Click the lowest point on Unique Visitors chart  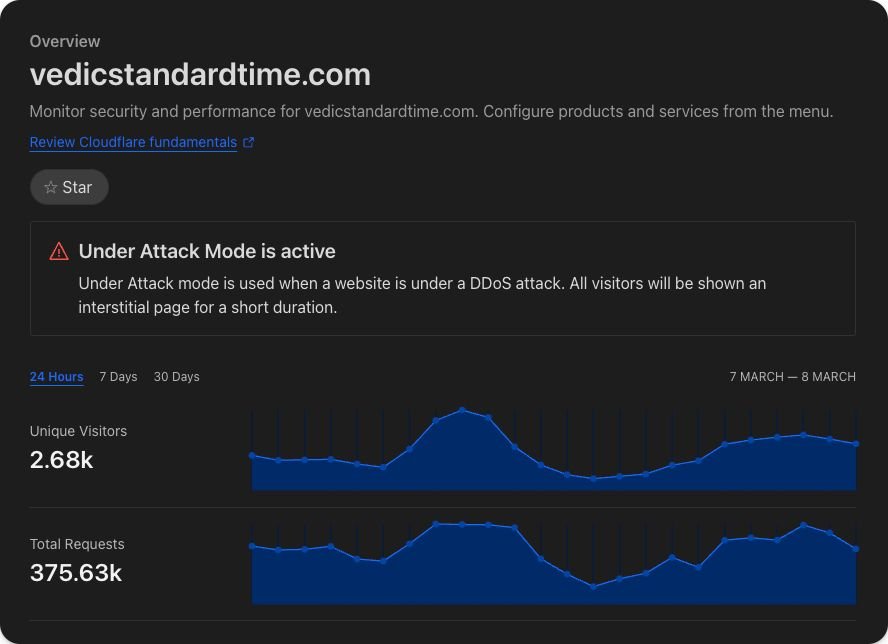(593, 479)
